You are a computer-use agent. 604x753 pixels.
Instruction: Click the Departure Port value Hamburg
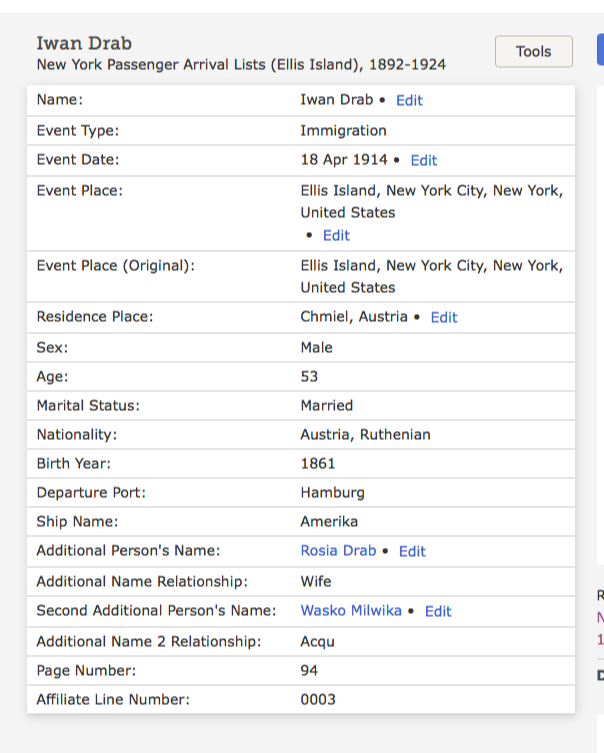[332, 492]
